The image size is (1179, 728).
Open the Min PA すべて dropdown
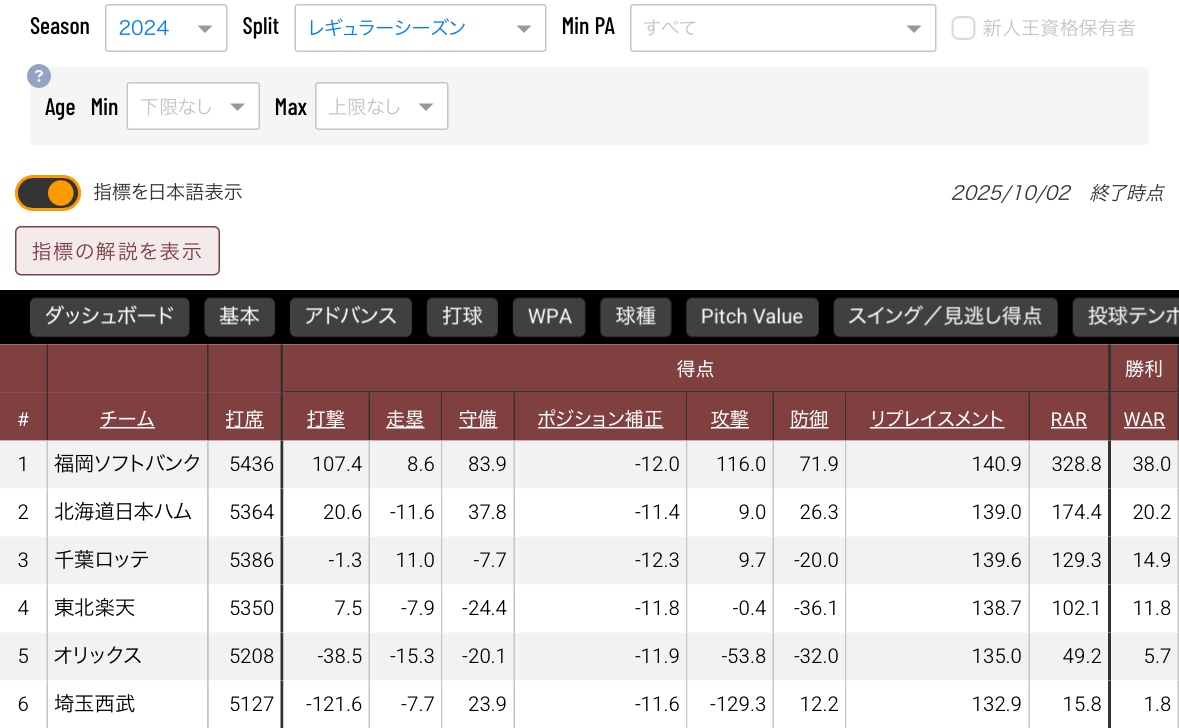click(782, 28)
